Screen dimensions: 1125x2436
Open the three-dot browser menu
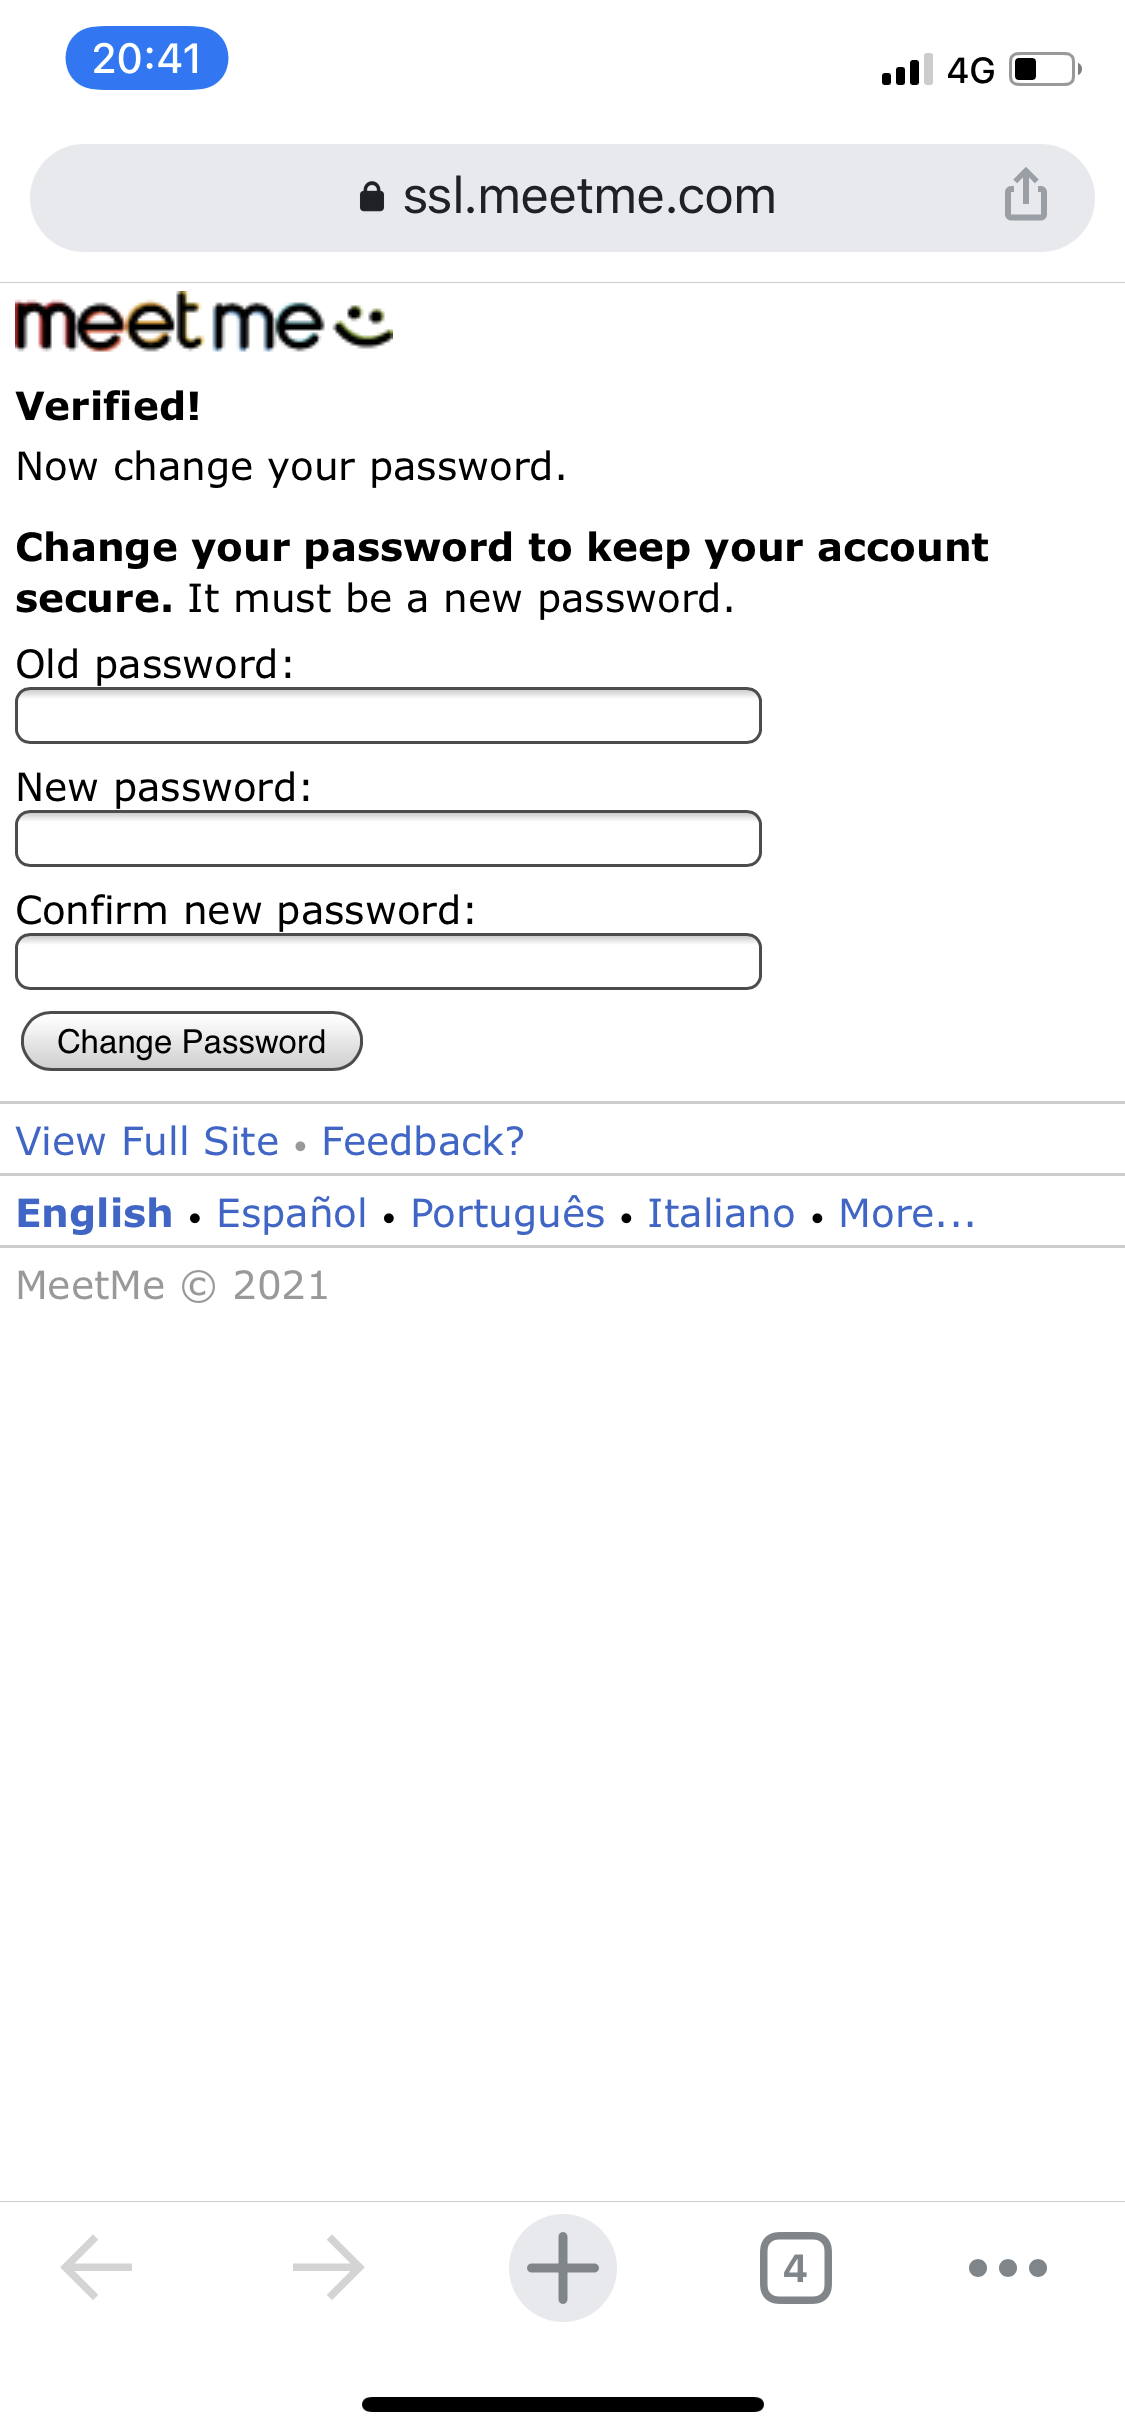pyautogui.click(x=1007, y=2267)
